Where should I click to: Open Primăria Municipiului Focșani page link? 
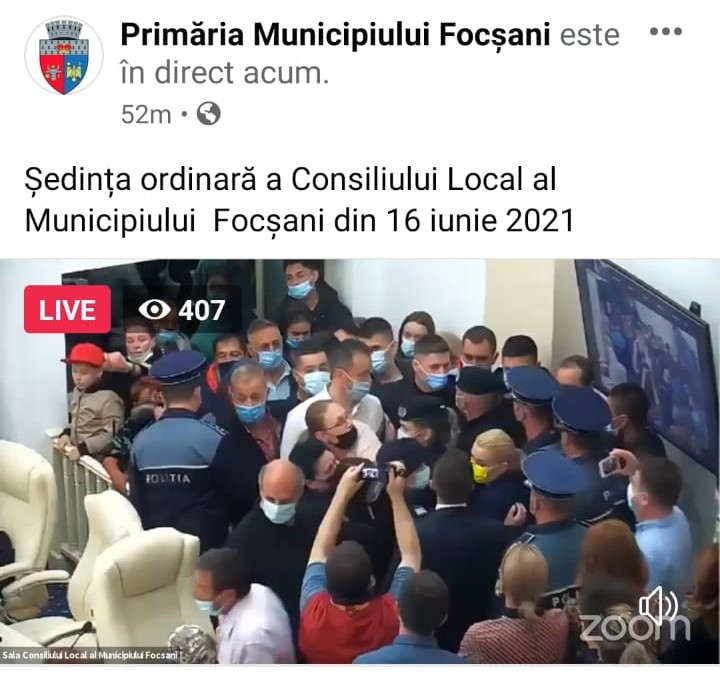click(335, 34)
